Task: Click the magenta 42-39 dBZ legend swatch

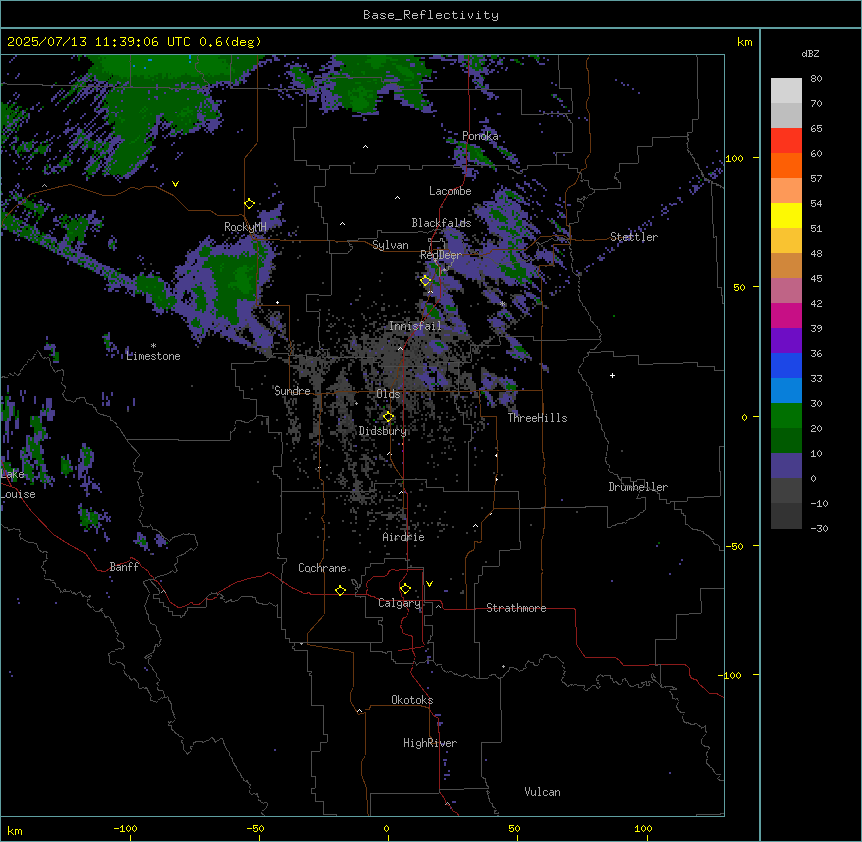Action: 786,315
